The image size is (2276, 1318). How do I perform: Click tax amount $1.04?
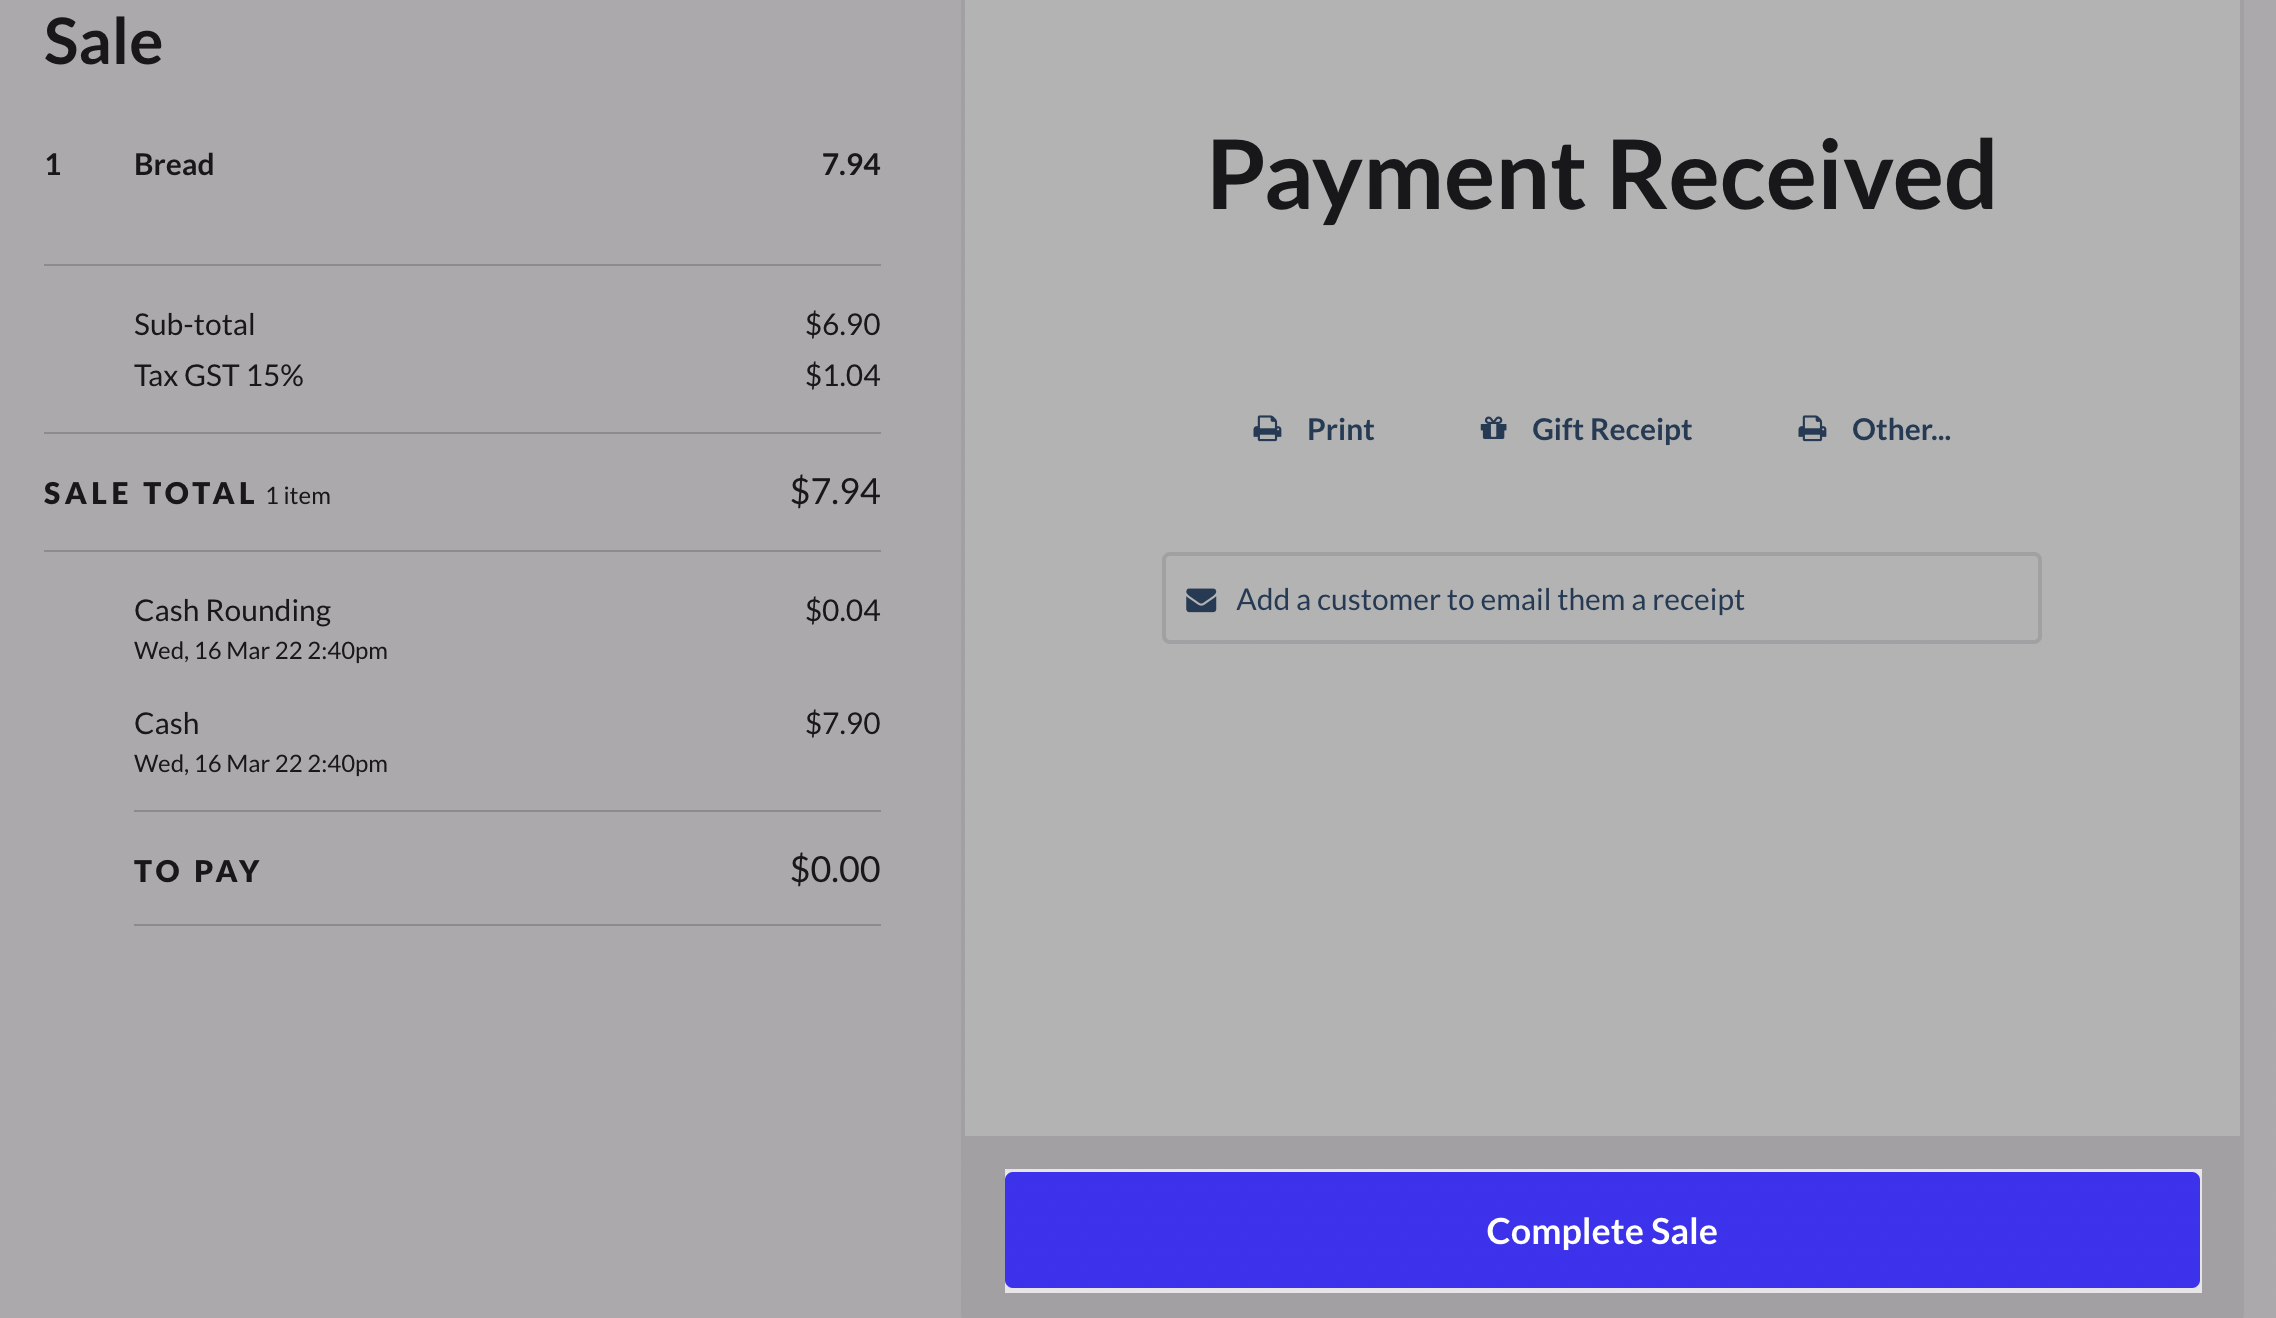pos(843,375)
